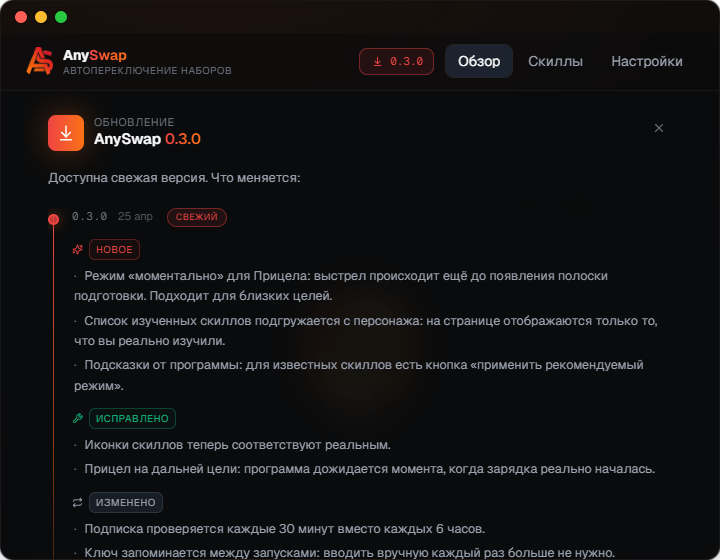The image size is (720, 560).
Task: Click the line "Подписка проверяется каждые 30 минут"
Action: click(x=280, y=529)
